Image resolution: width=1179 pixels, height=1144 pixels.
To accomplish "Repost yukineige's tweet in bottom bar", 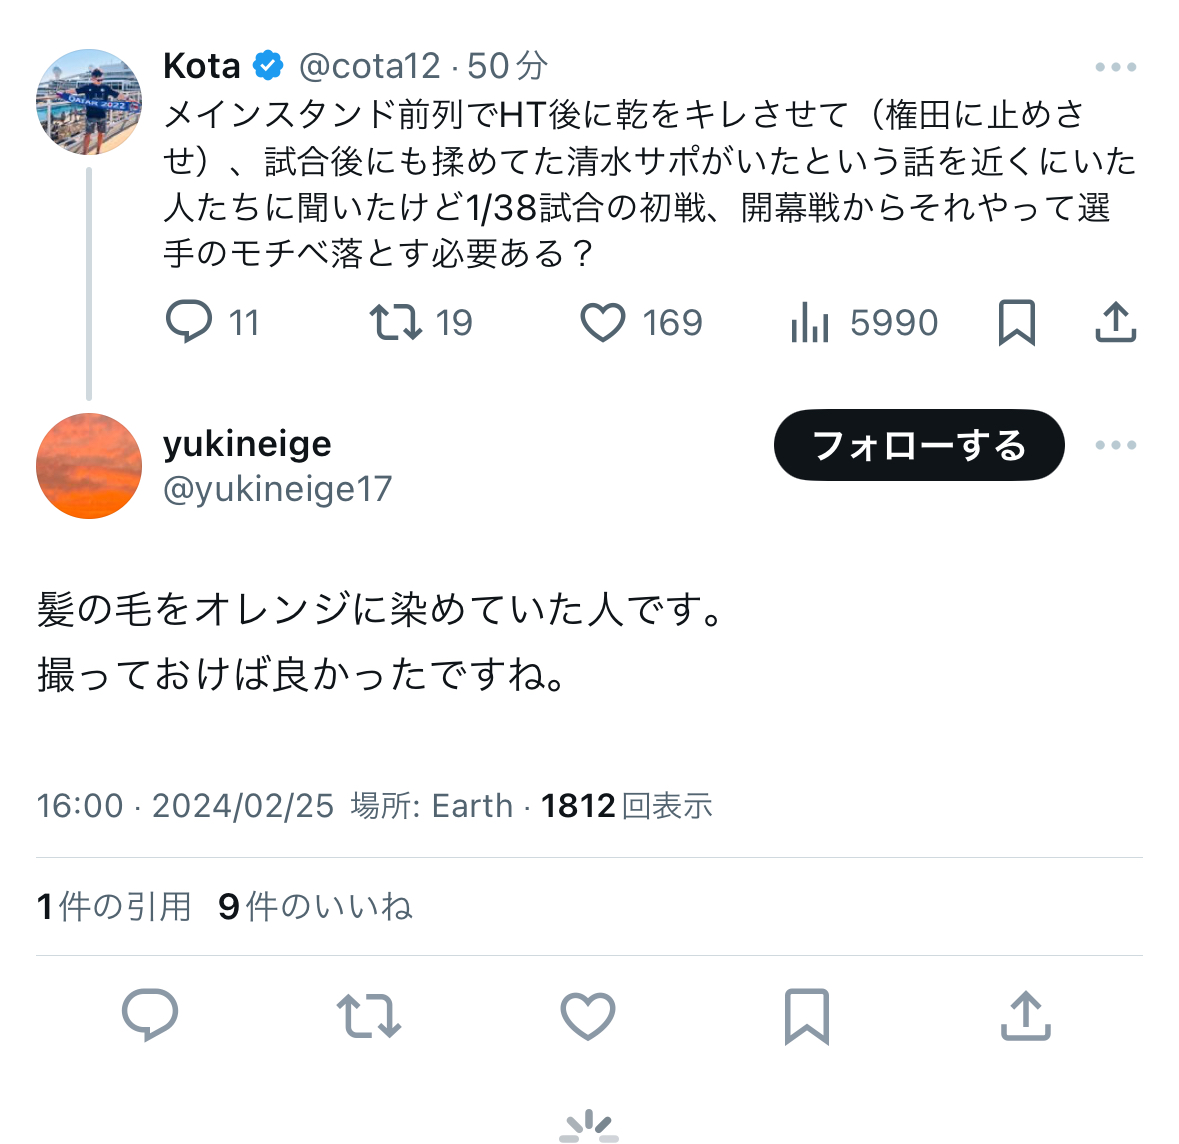I will pos(368,1015).
